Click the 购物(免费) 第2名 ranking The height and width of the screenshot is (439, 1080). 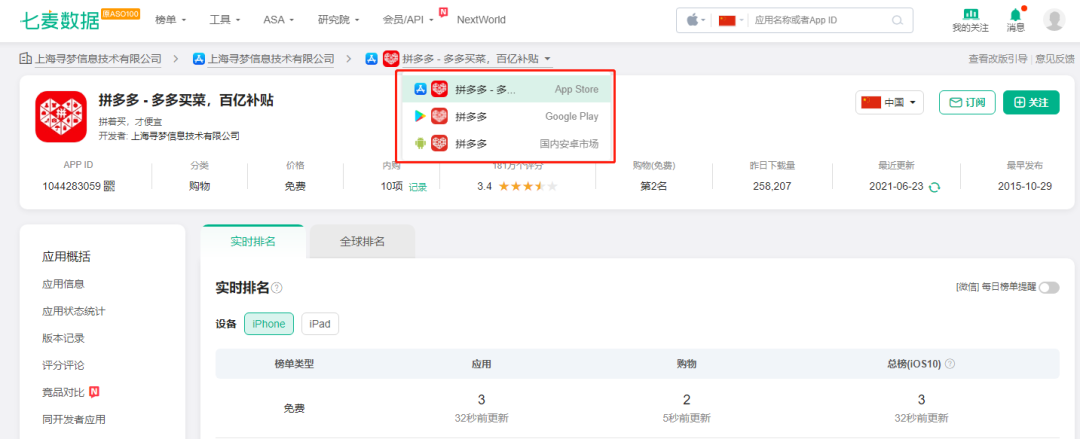[x=654, y=186]
